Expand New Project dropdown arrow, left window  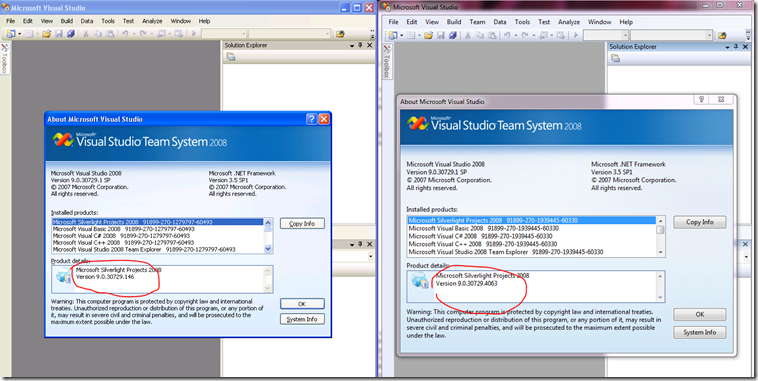(19, 34)
